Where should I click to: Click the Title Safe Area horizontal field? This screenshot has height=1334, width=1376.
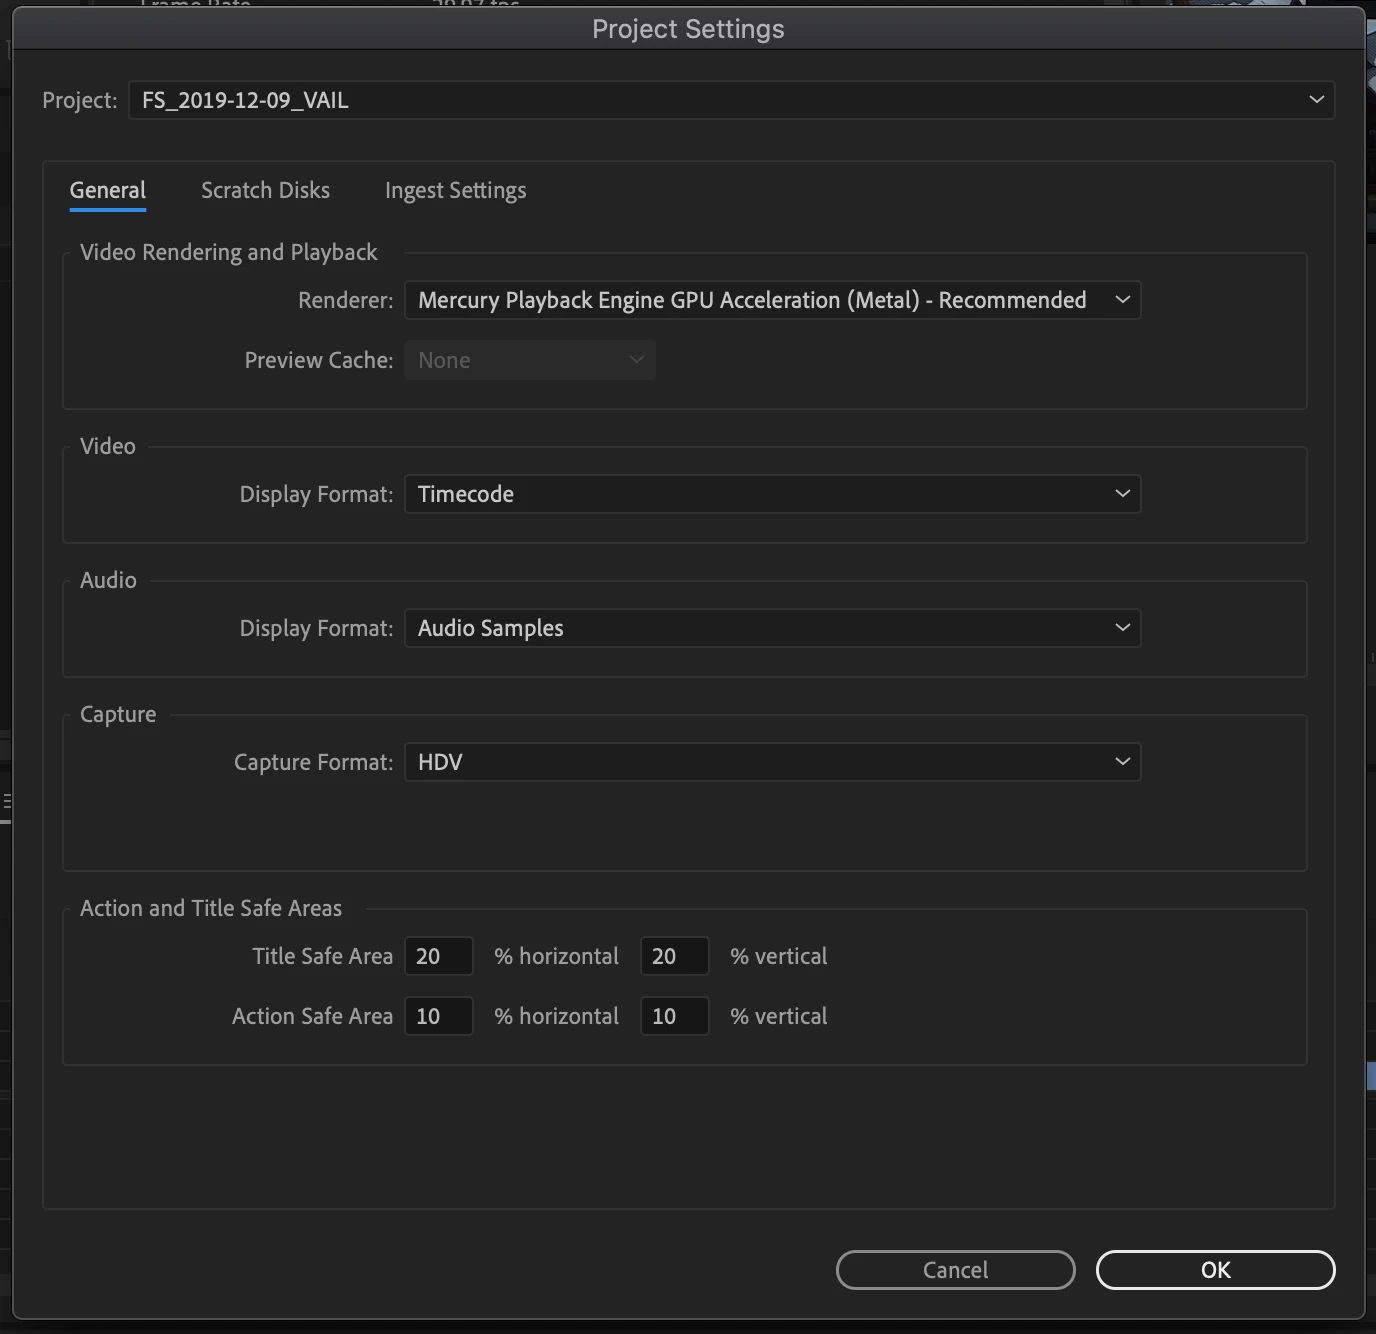(x=438, y=956)
